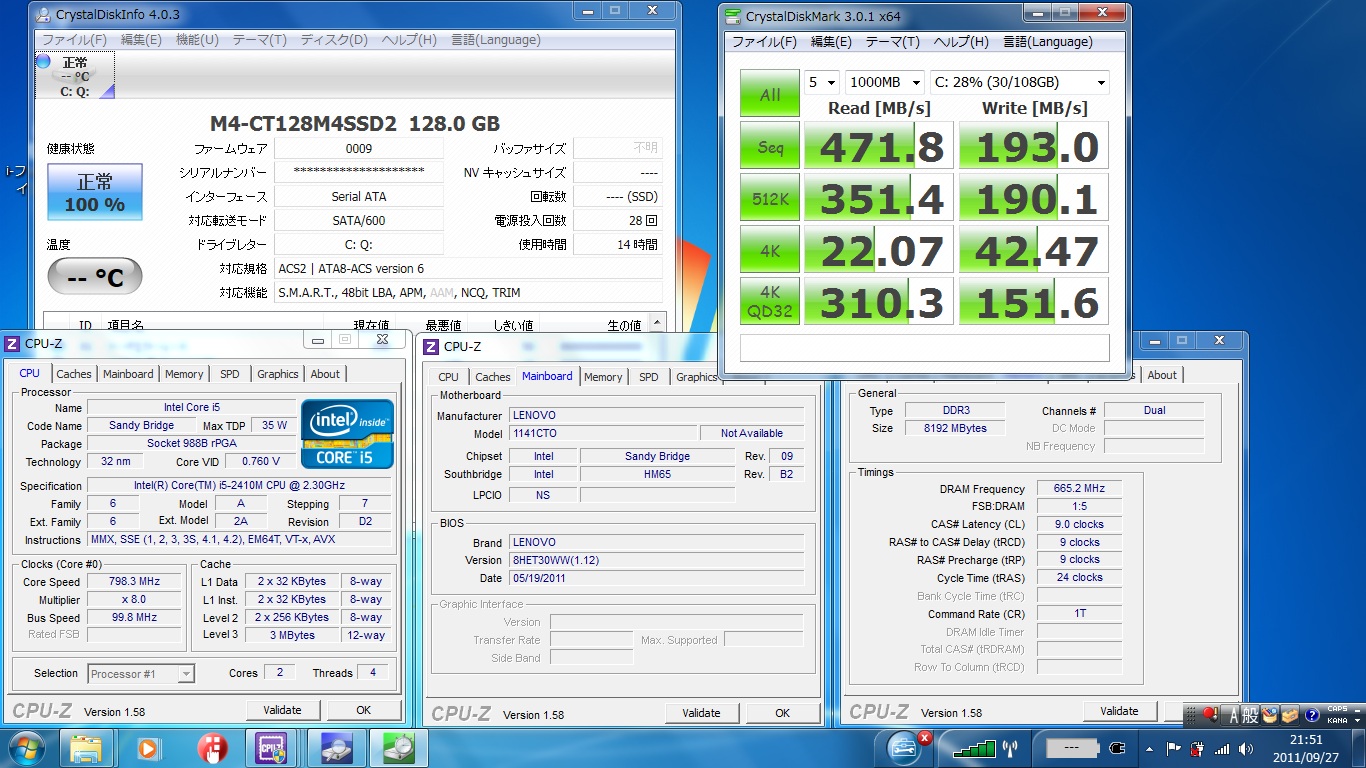Viewport: 1366px width, 768px height.
Task: Open the Memory tab in middle CPU-Z window
Action: point(603,377)
